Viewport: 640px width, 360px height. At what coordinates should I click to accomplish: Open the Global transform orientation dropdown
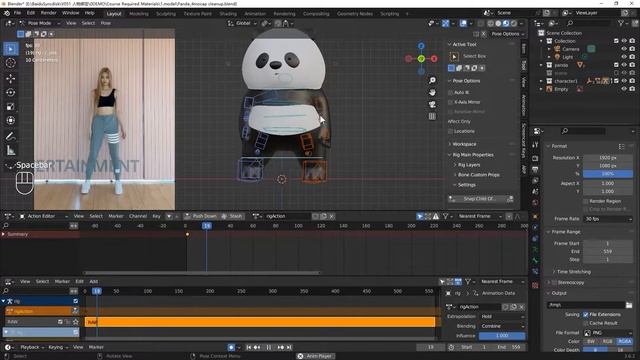coord(243,23)
